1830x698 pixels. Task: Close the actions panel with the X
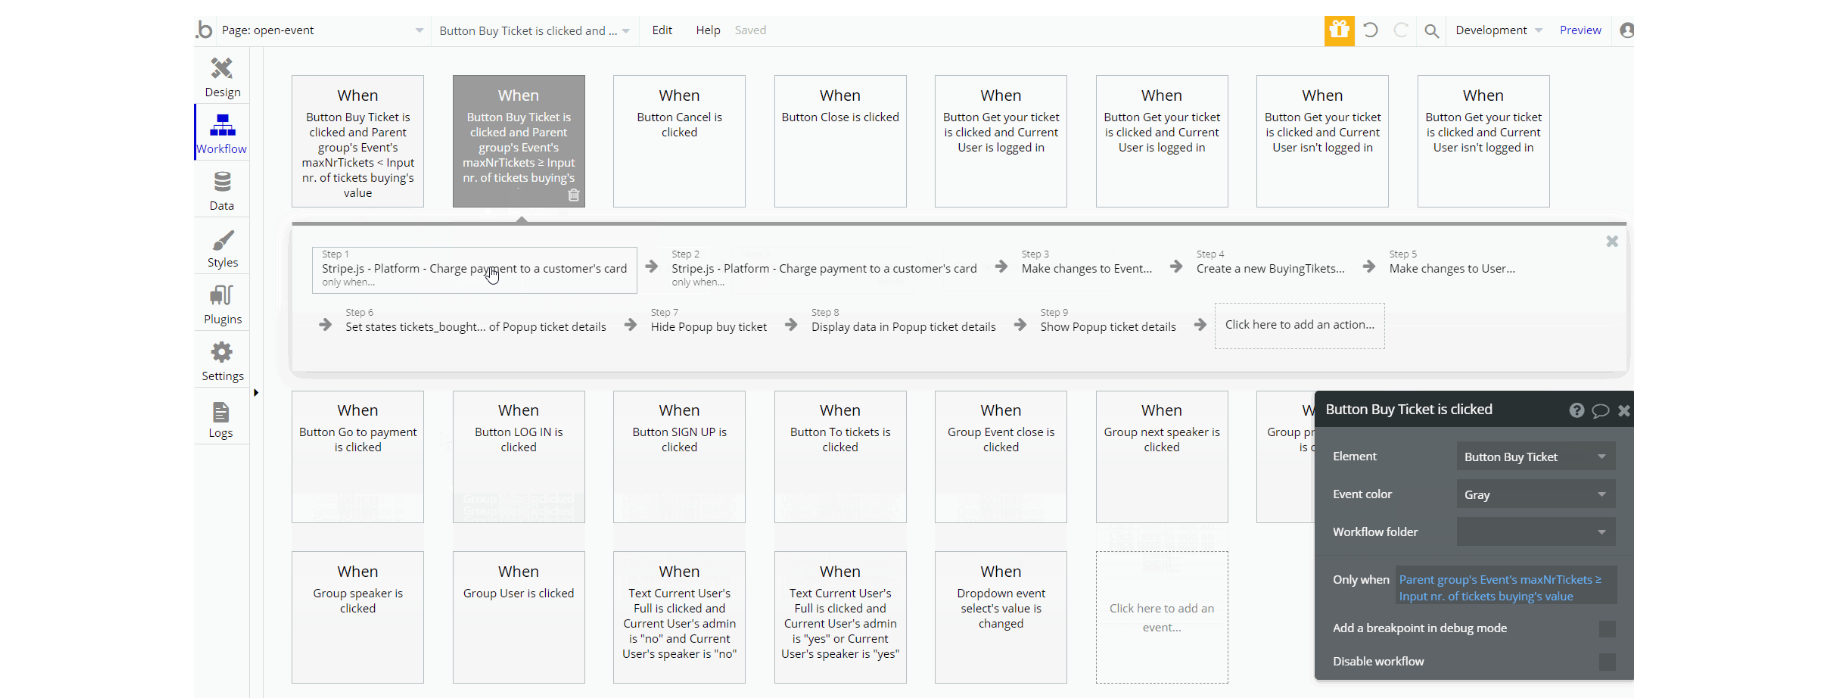[x=1612, y=241]
